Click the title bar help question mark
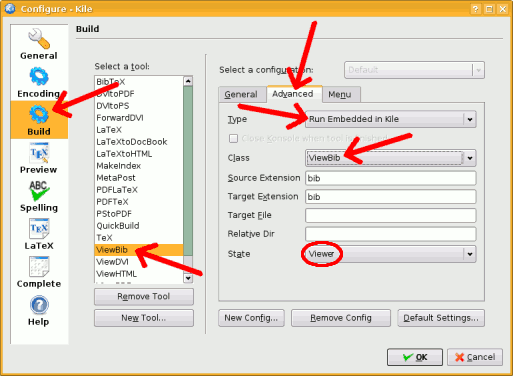 475,9
